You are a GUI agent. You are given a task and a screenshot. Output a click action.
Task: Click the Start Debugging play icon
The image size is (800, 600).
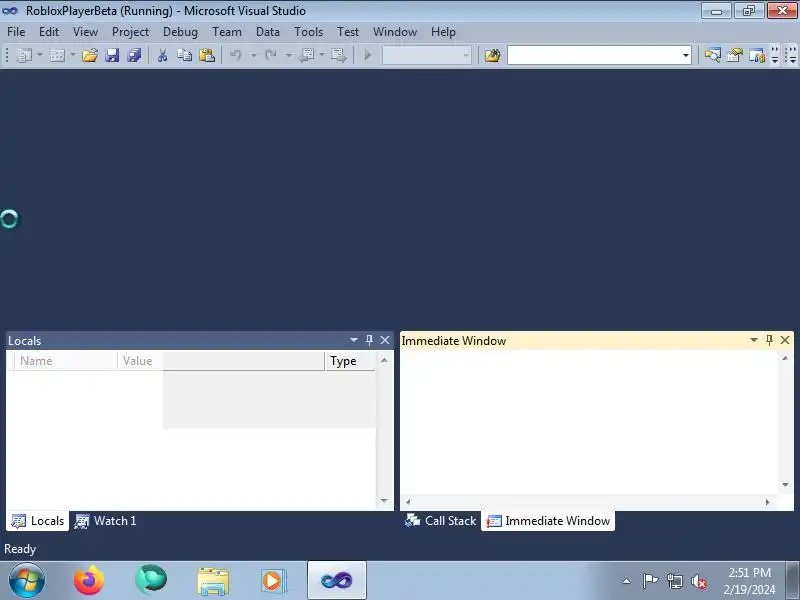368,55
